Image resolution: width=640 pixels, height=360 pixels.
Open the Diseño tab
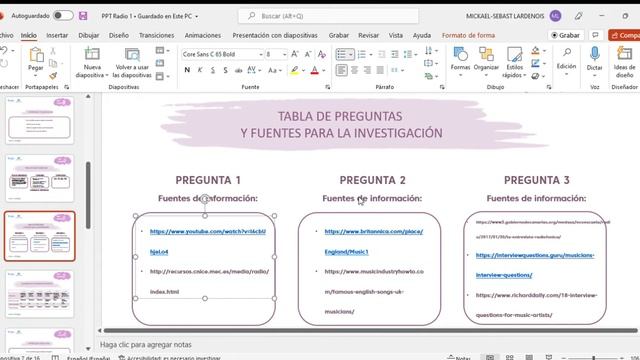pyautogui.click(x=119, y=36)
